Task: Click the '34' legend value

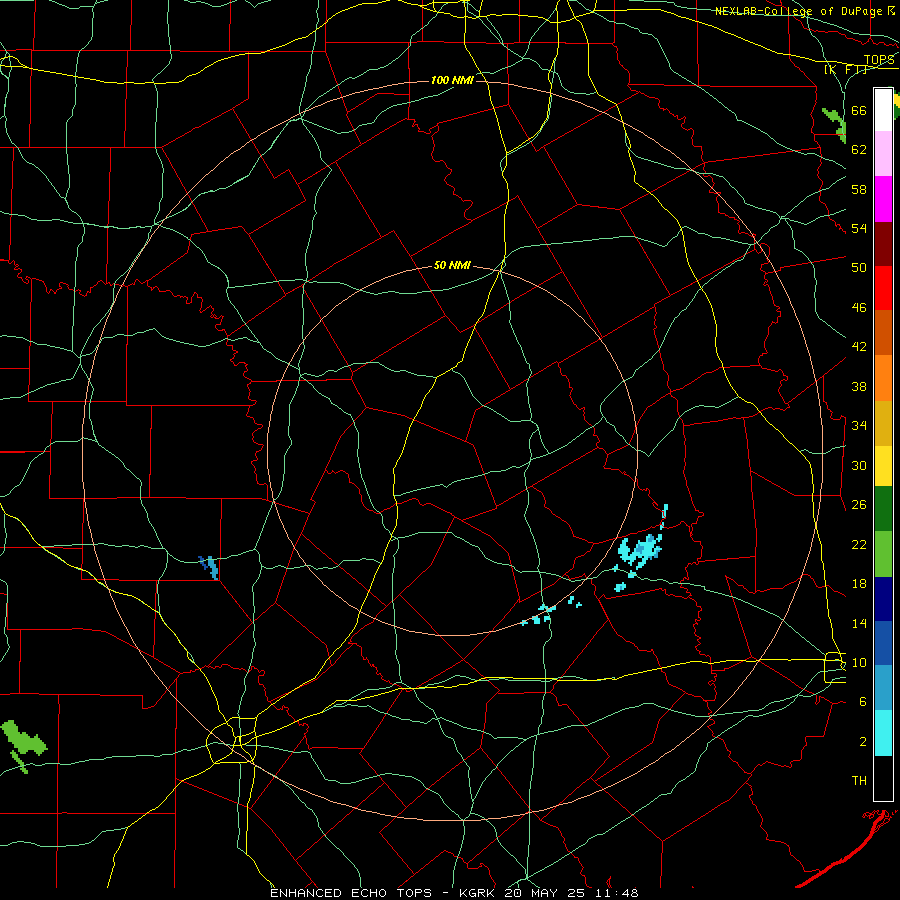Action: pyautogui.click(x=859, y=426)
